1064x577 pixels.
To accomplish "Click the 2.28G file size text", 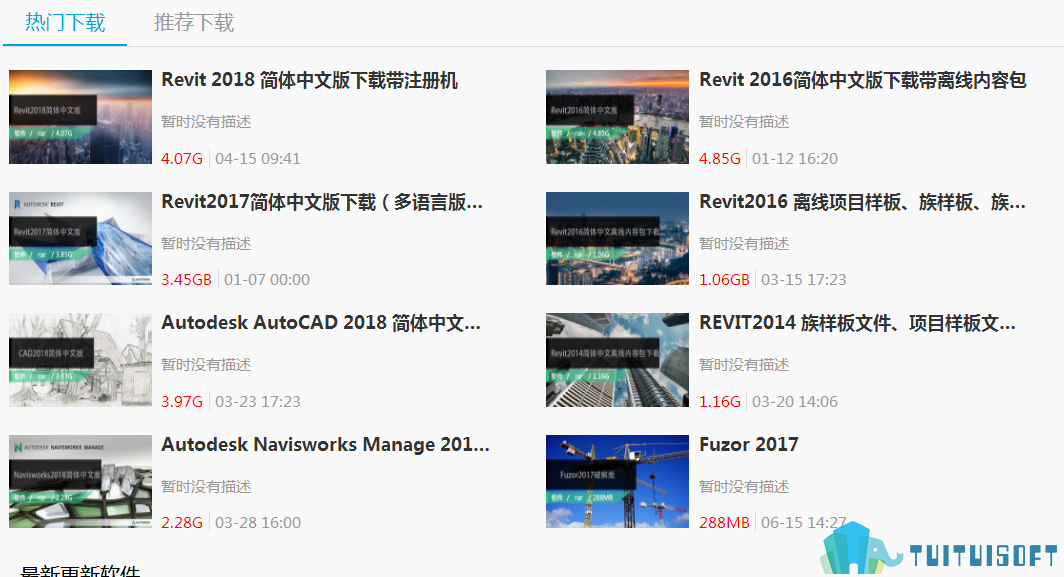I will pos(182,523).
